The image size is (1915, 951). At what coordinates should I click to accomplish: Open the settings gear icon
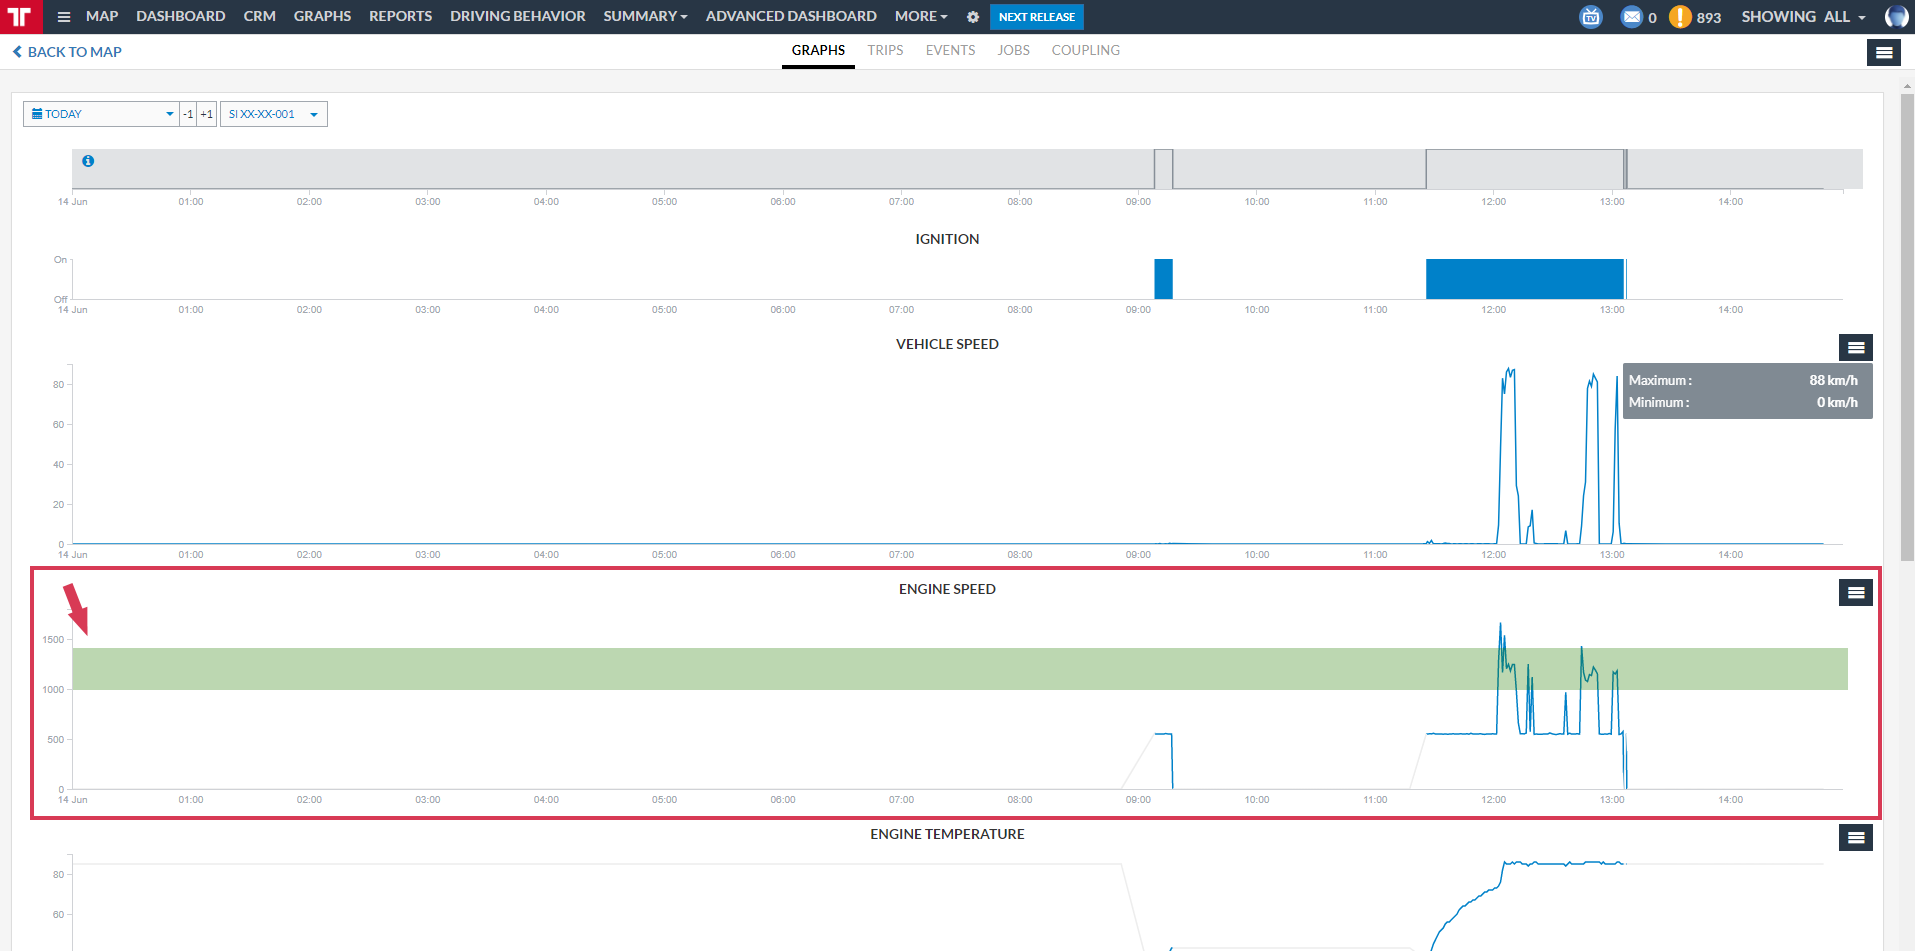click(973, 17)
